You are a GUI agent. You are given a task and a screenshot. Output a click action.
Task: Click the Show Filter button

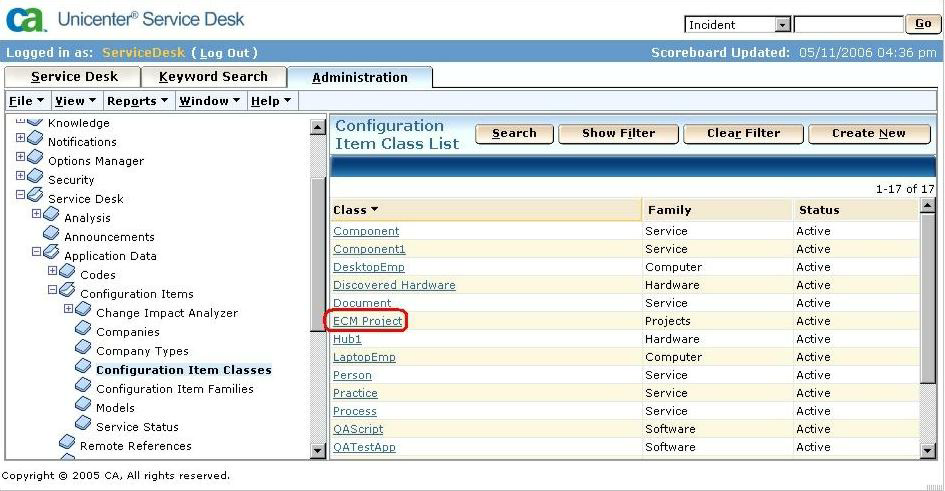pos(618,133)
